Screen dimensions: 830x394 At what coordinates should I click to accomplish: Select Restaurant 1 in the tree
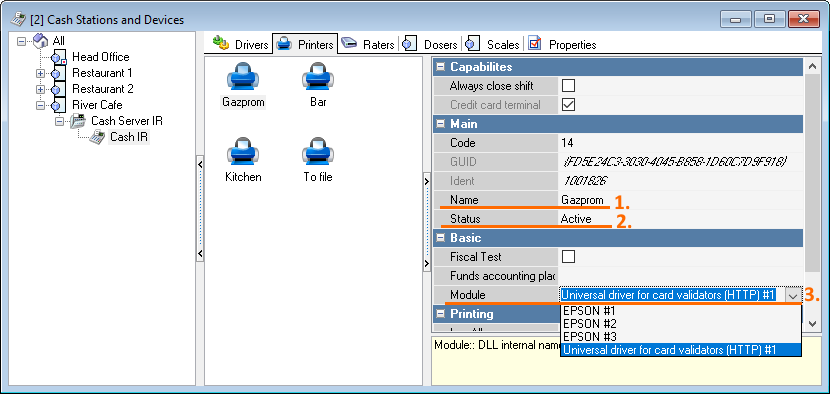click(x=102, y=73)
